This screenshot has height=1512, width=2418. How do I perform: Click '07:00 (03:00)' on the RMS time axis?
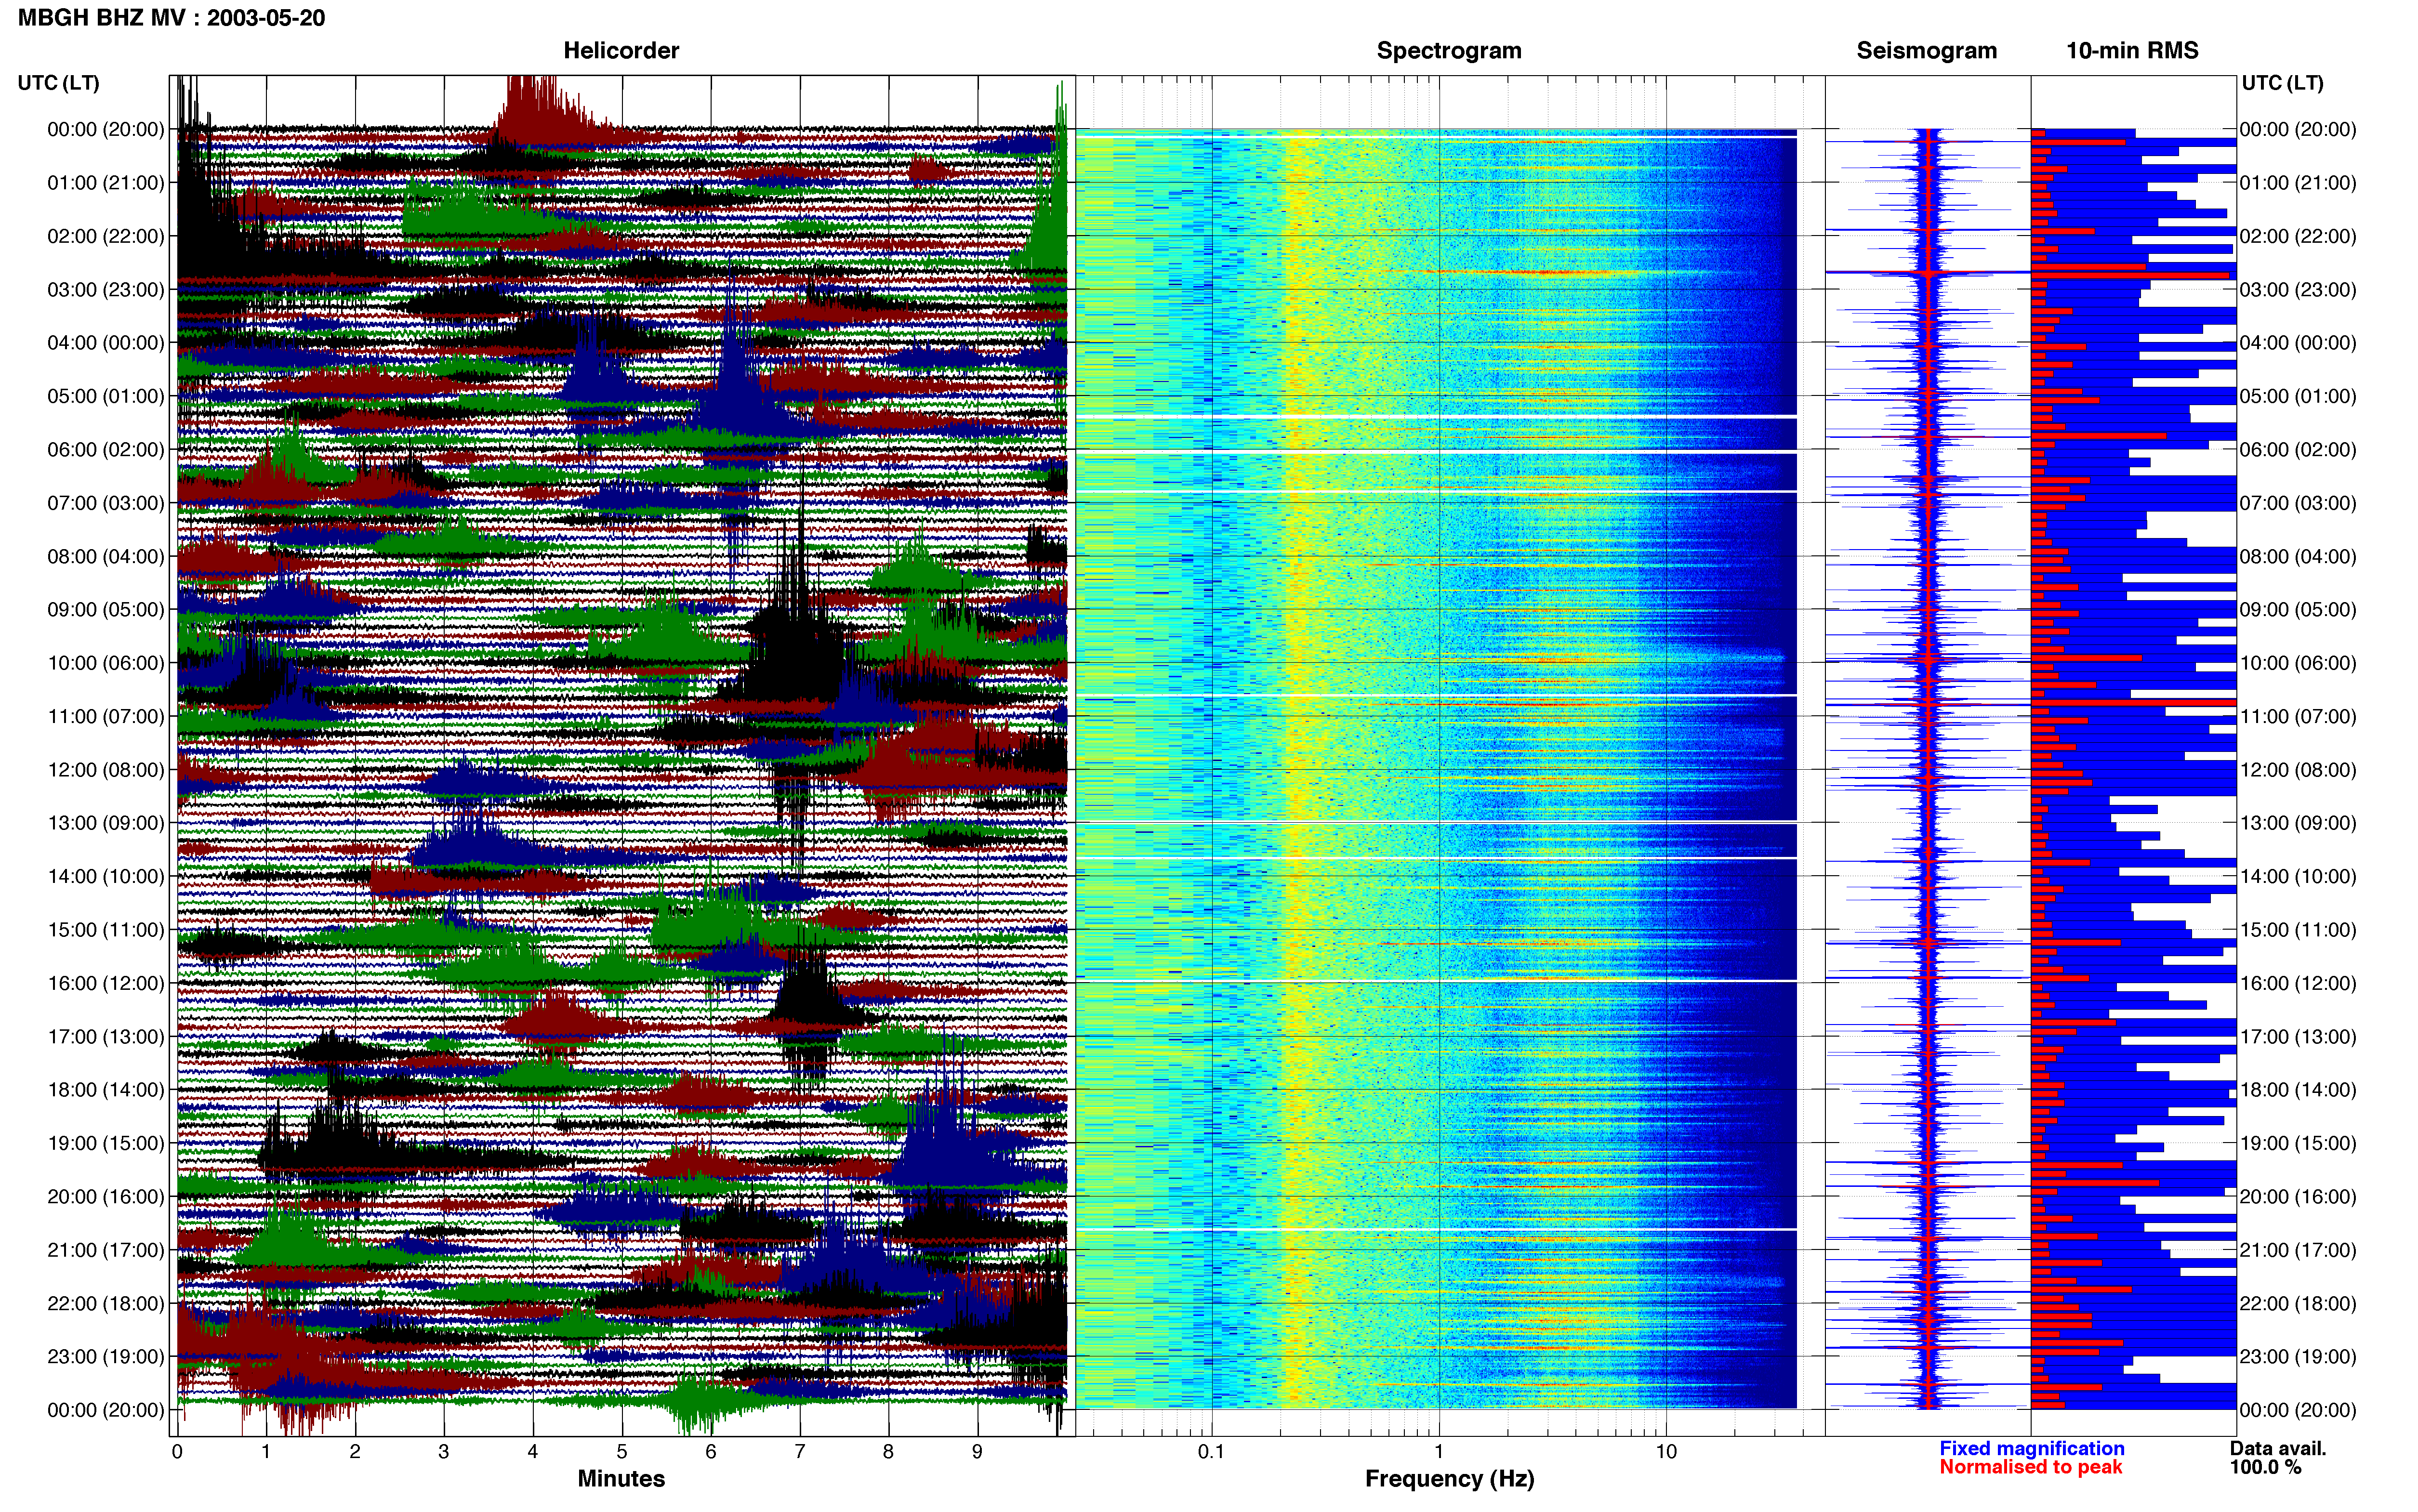point(2298,503)
